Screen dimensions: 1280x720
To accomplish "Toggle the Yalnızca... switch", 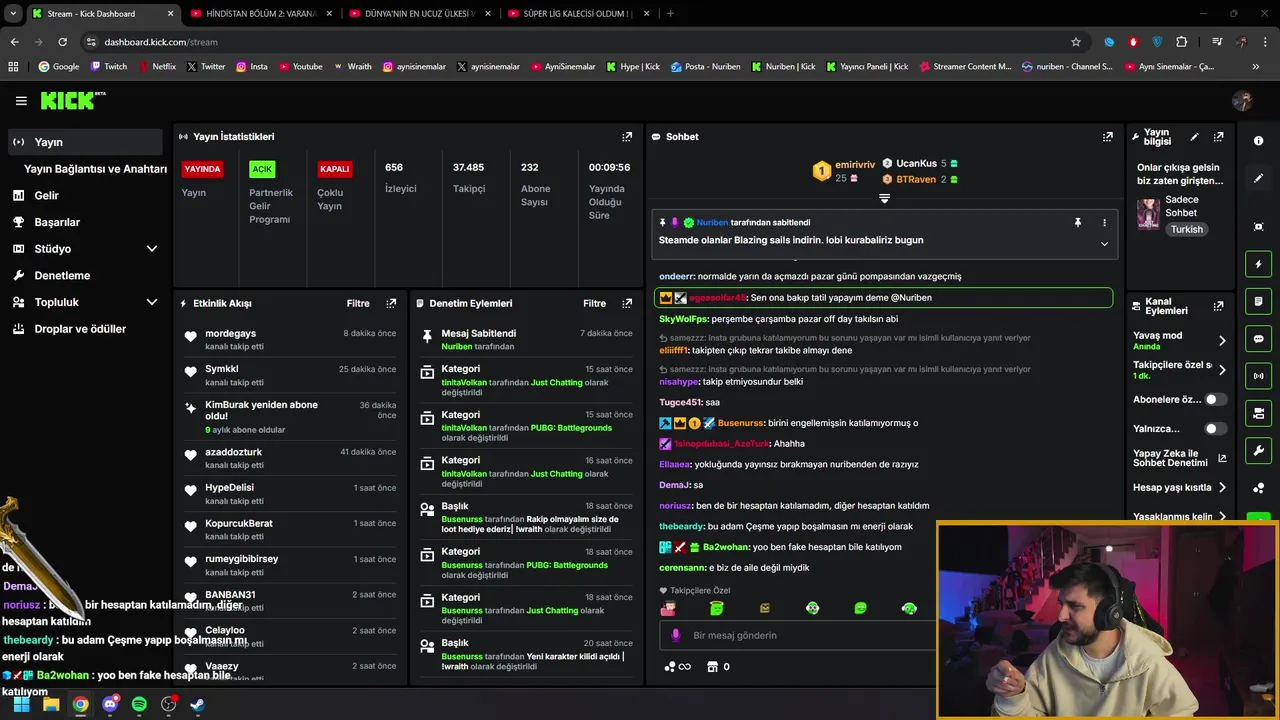I will pyautogui.click(x=1215, y=429).
